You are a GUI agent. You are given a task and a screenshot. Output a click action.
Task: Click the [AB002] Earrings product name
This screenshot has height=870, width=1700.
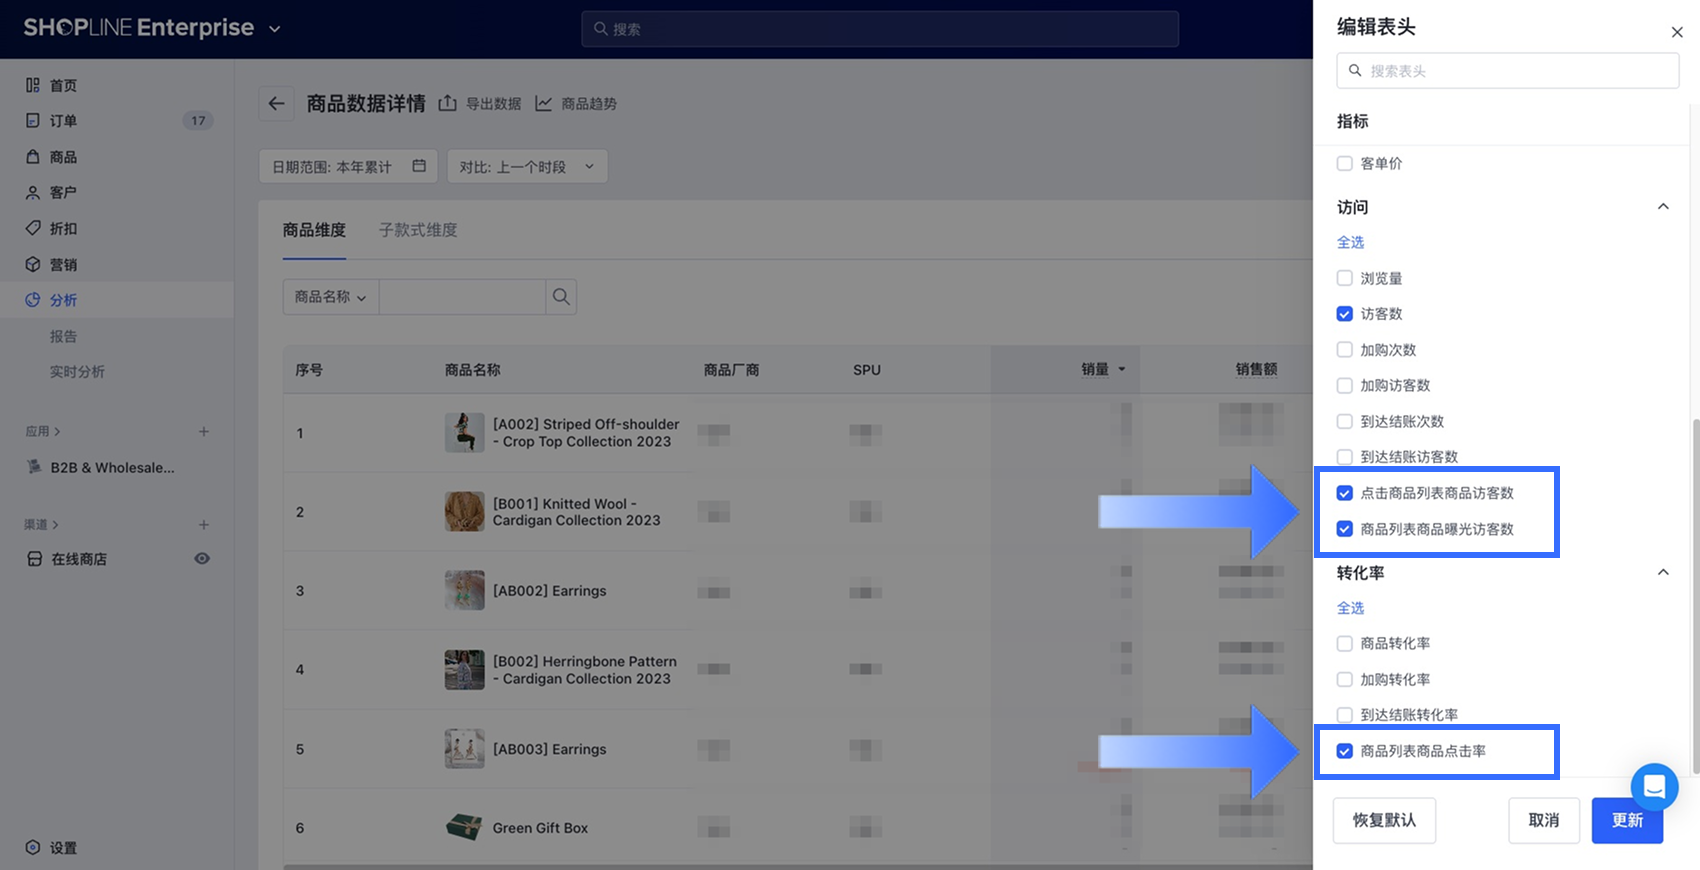[x=549, y=591]
